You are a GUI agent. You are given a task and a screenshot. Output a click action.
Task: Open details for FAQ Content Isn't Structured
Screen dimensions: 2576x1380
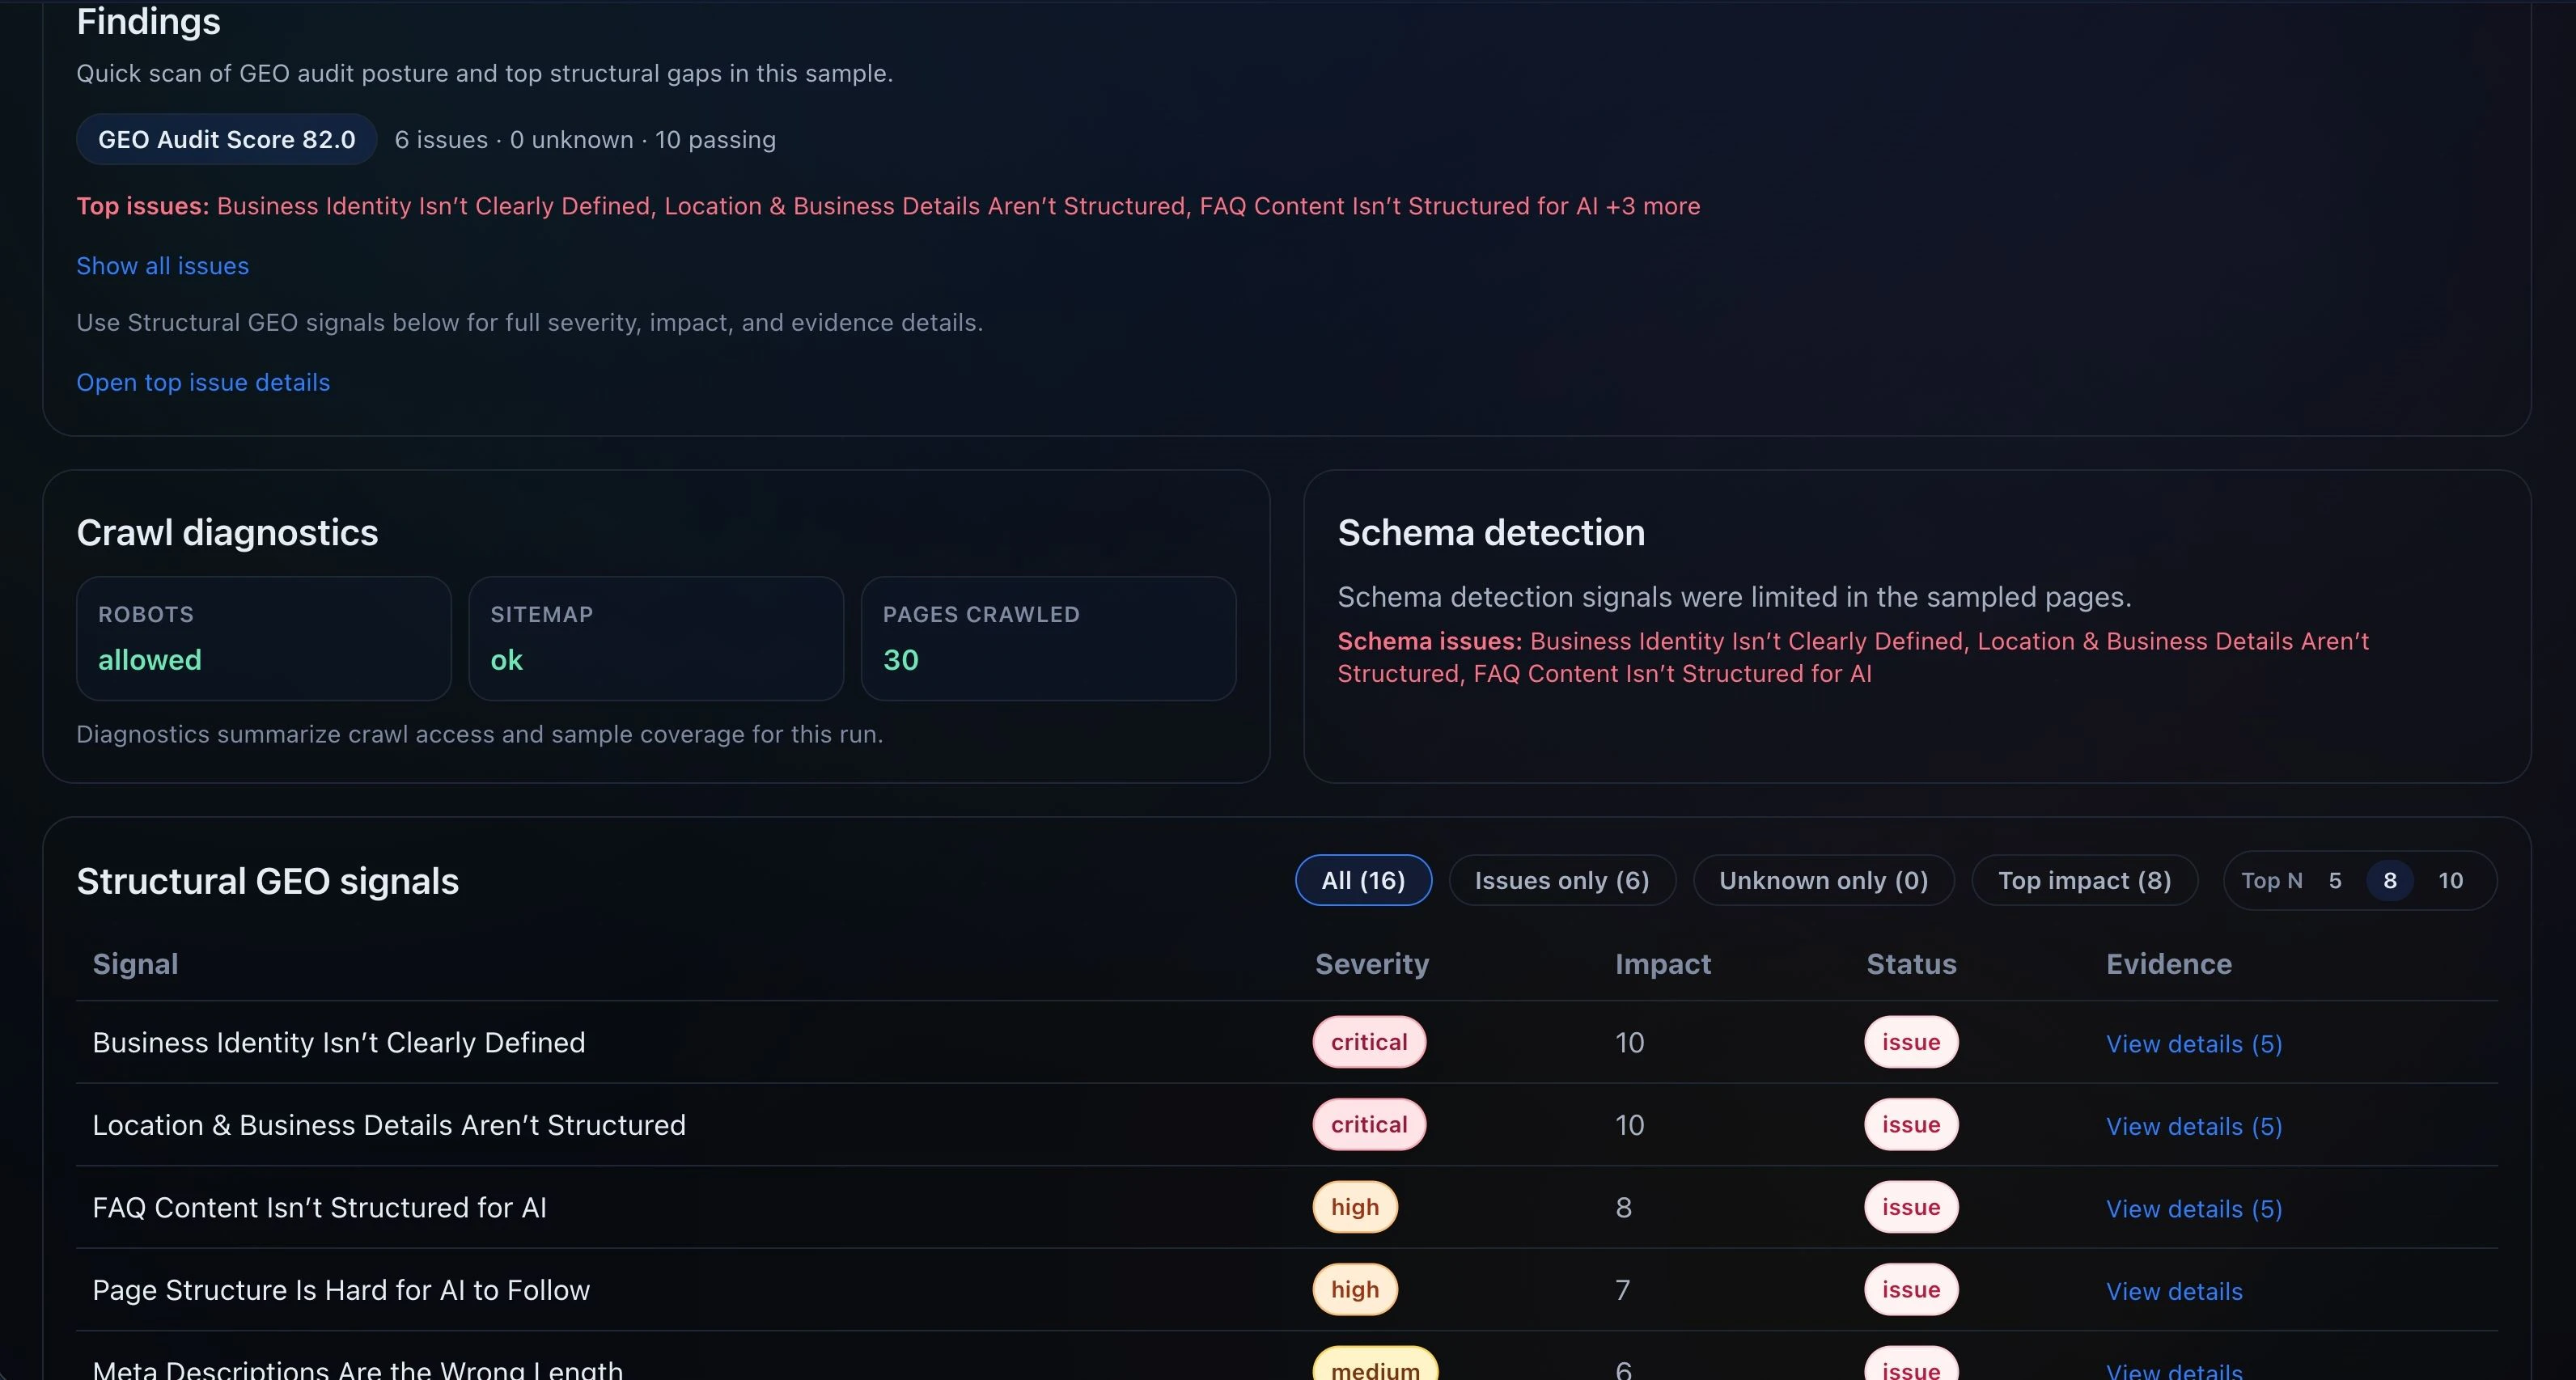point(2193,1209)
